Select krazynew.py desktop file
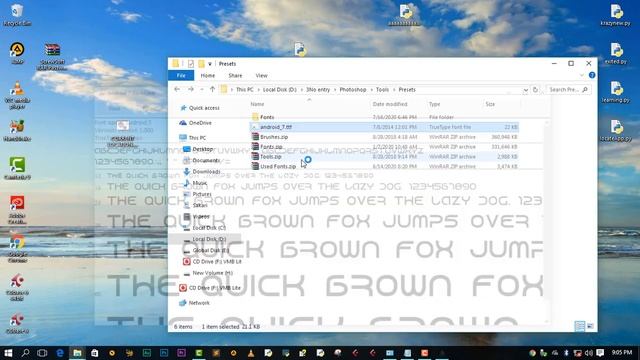Image resolution: width=640 pixels, height=360 pixels. pyautogui.click(x=616, y=15)
